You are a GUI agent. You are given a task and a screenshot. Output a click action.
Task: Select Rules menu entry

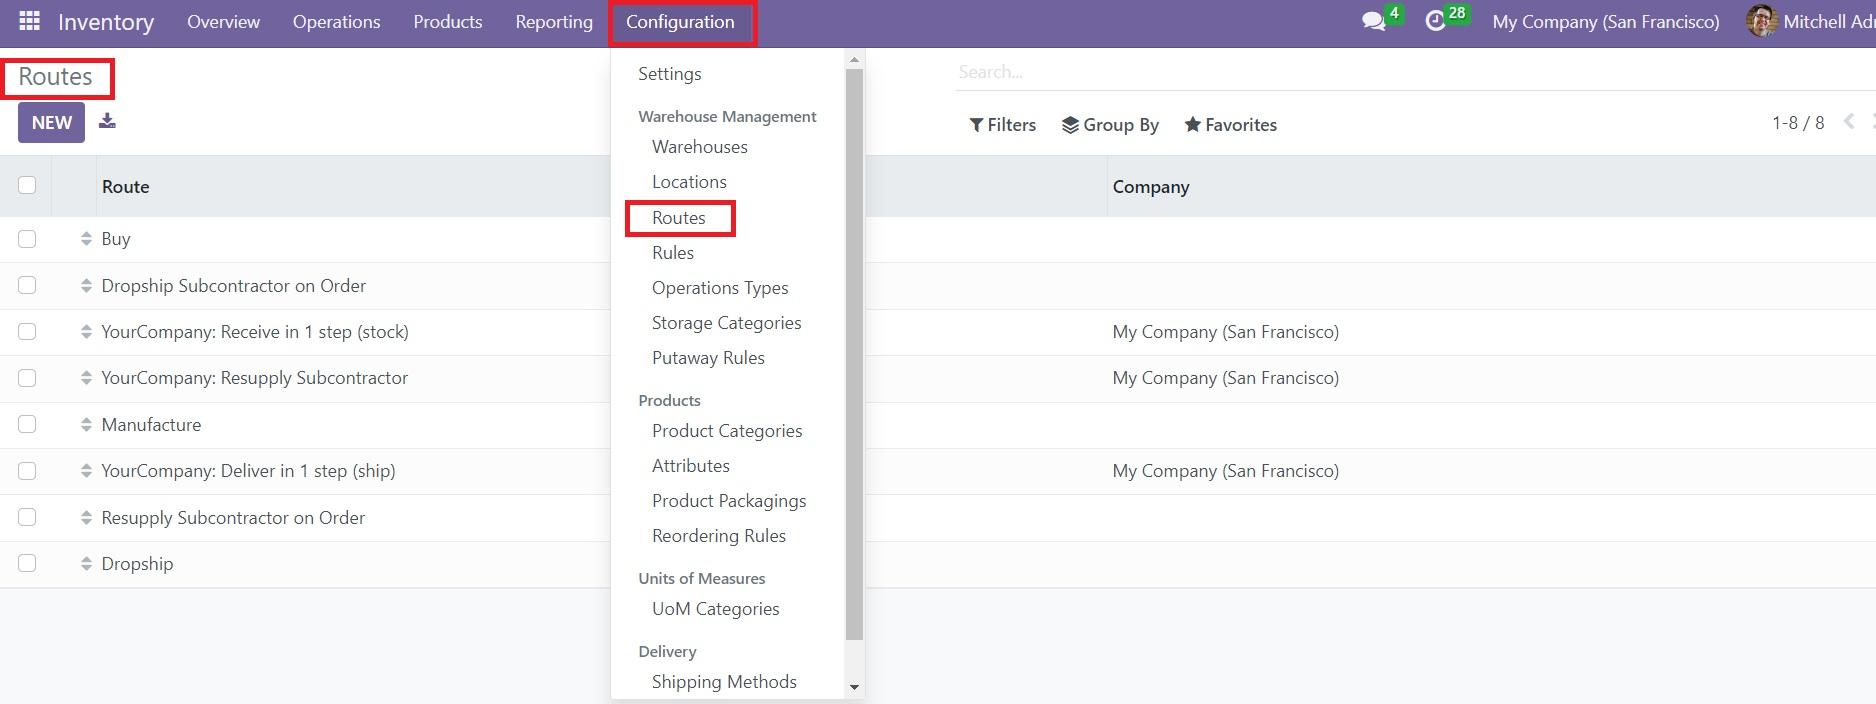point(673,253)
